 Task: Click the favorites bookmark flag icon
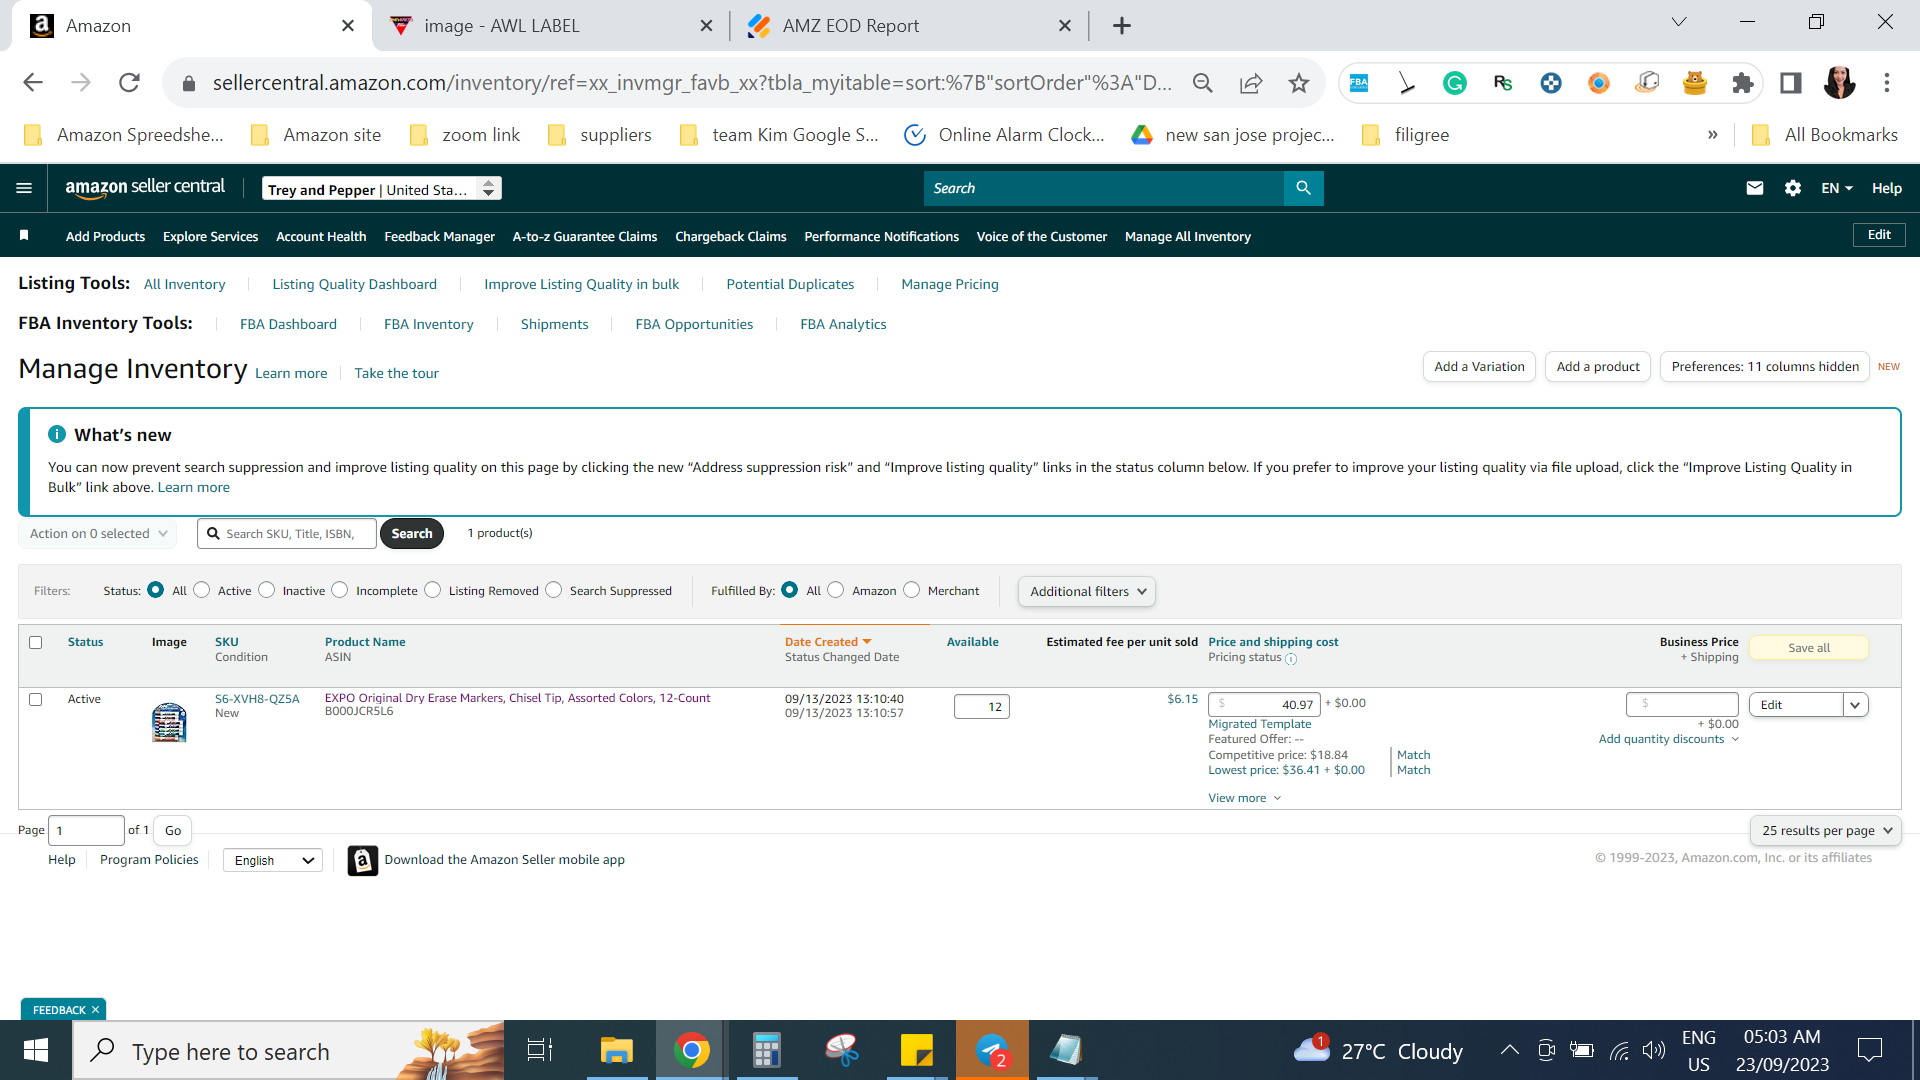[24, 235]
